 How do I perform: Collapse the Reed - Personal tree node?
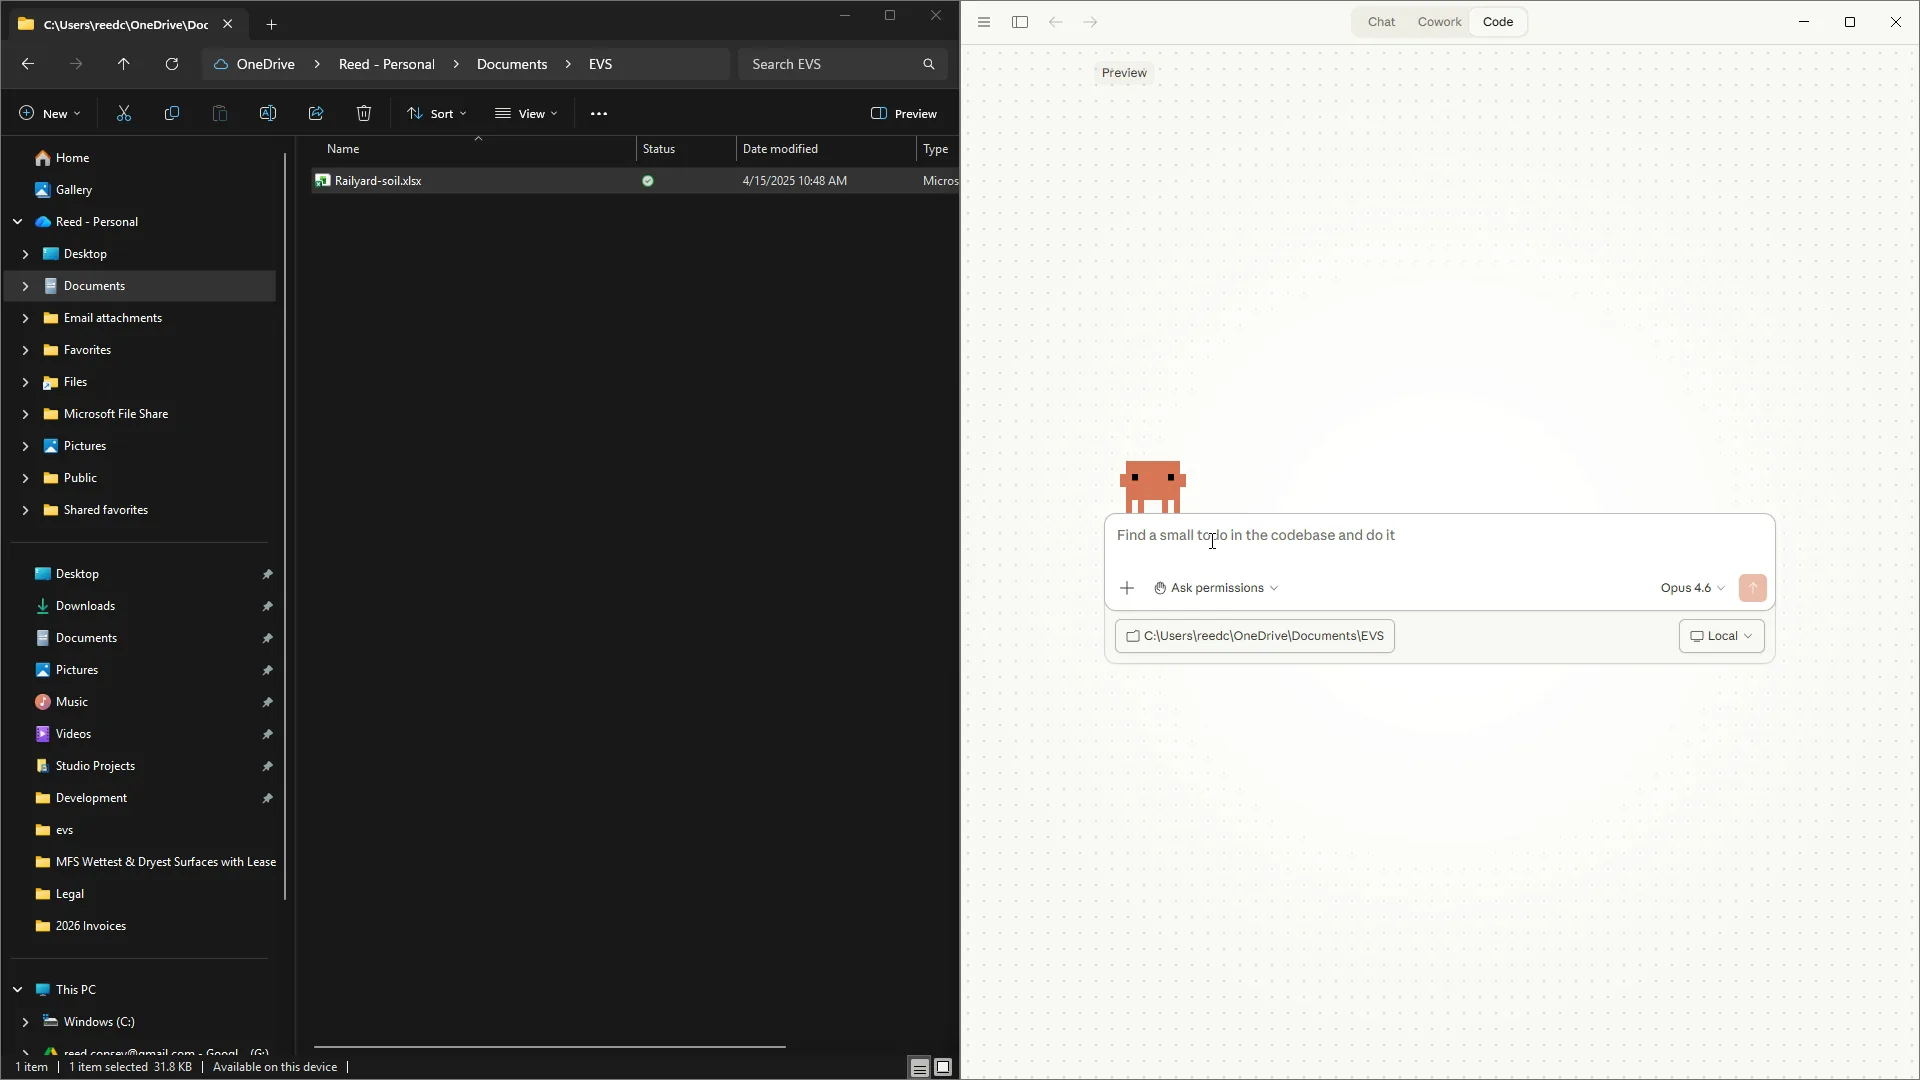17,222
